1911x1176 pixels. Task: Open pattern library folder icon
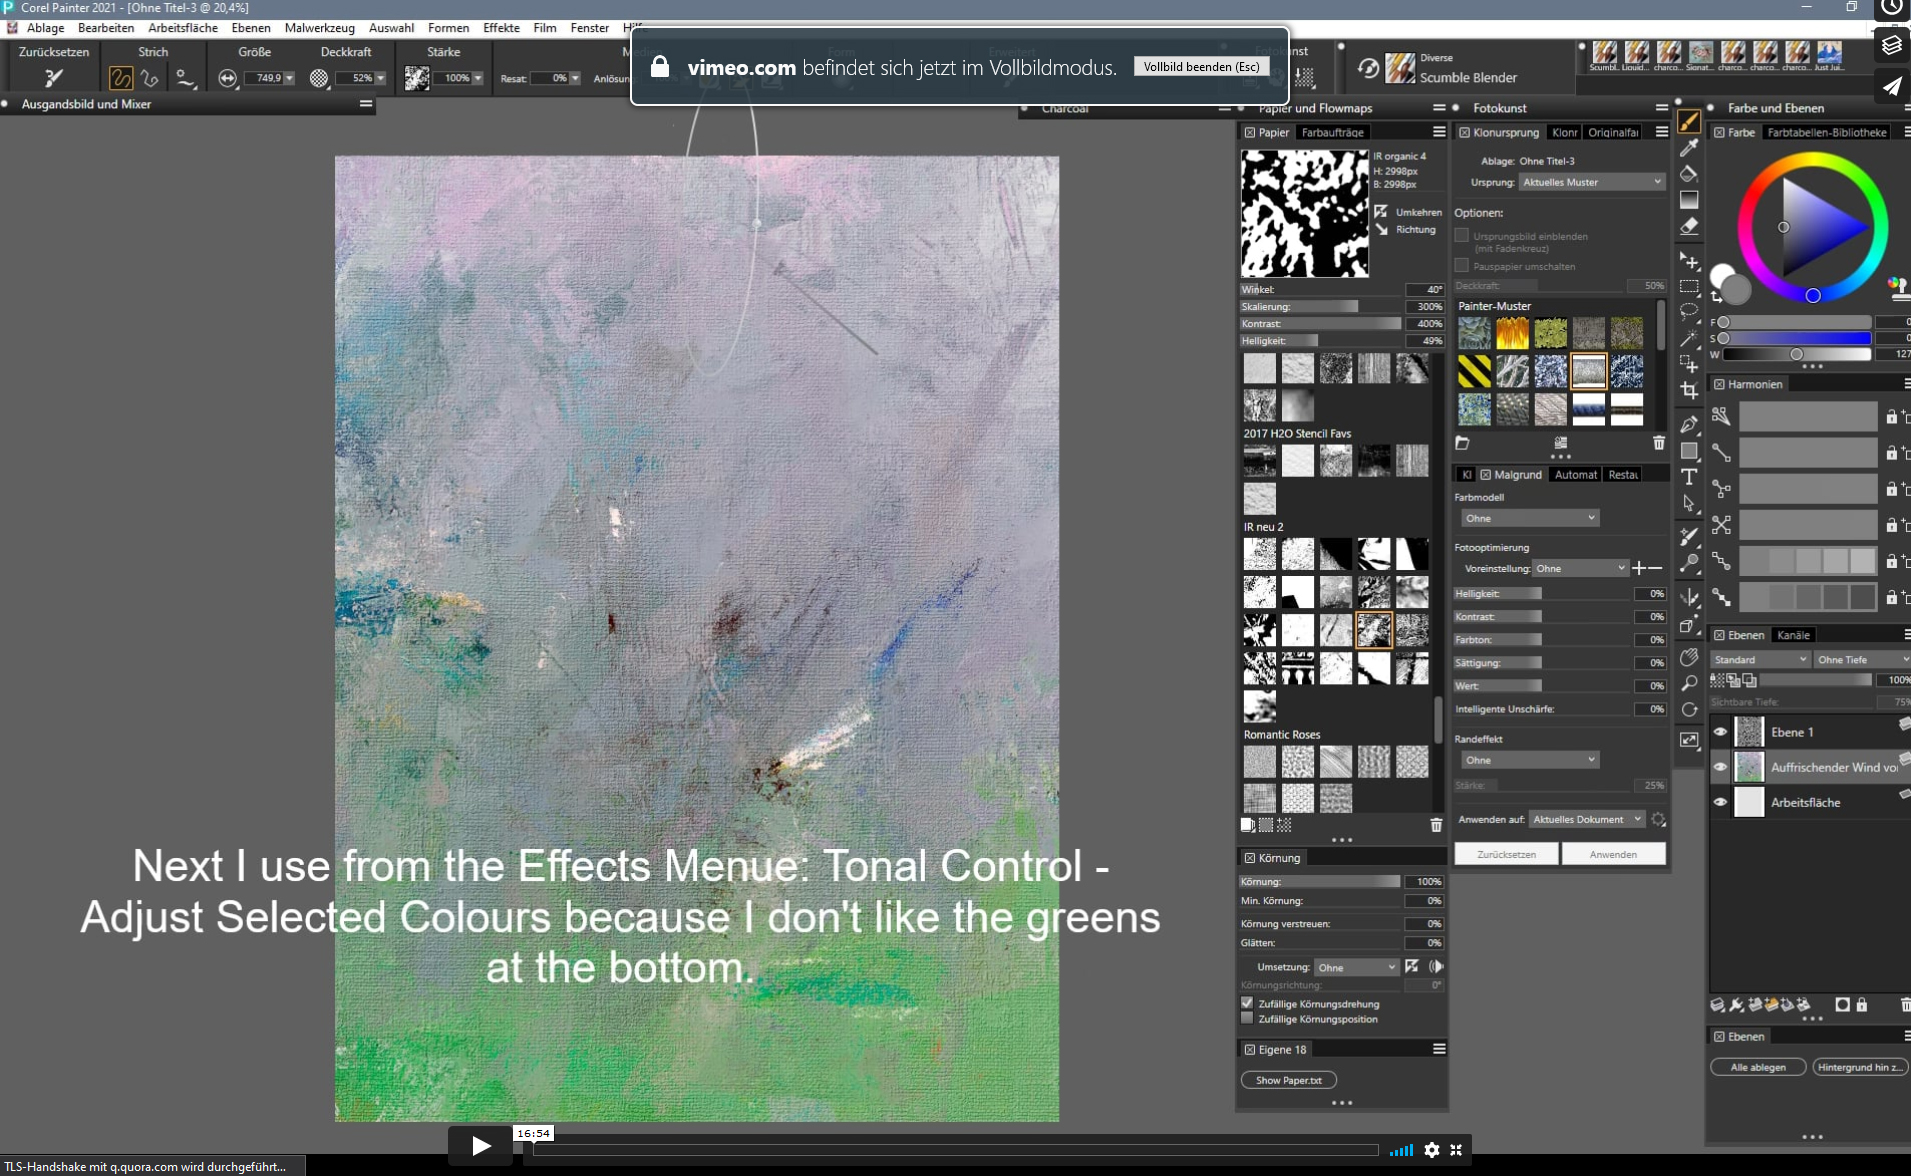coord(1462,443)
